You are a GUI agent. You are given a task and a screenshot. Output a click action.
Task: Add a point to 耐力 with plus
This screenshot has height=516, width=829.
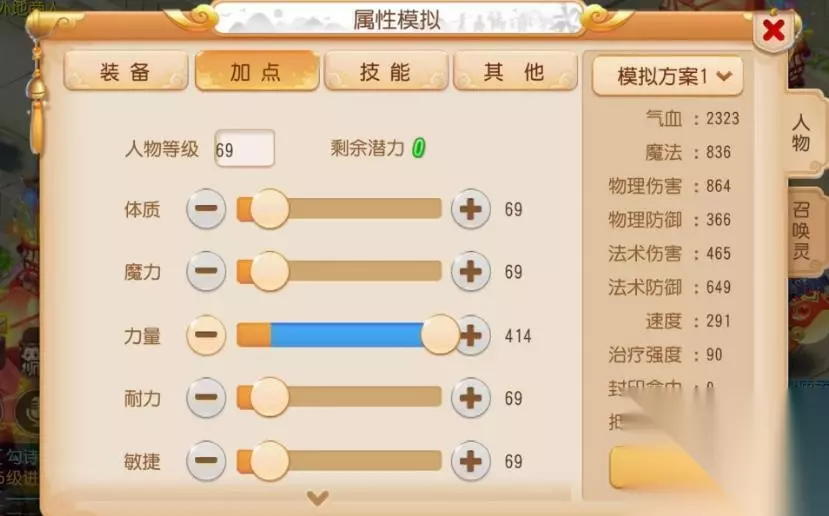point(471,398)
